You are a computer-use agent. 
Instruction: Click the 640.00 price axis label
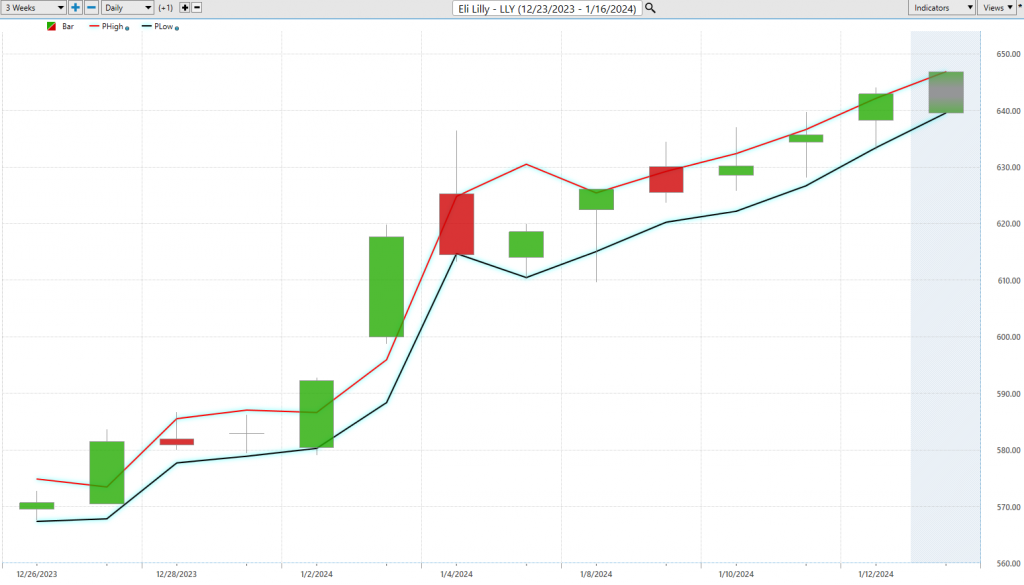click(x=1008, y=111)
